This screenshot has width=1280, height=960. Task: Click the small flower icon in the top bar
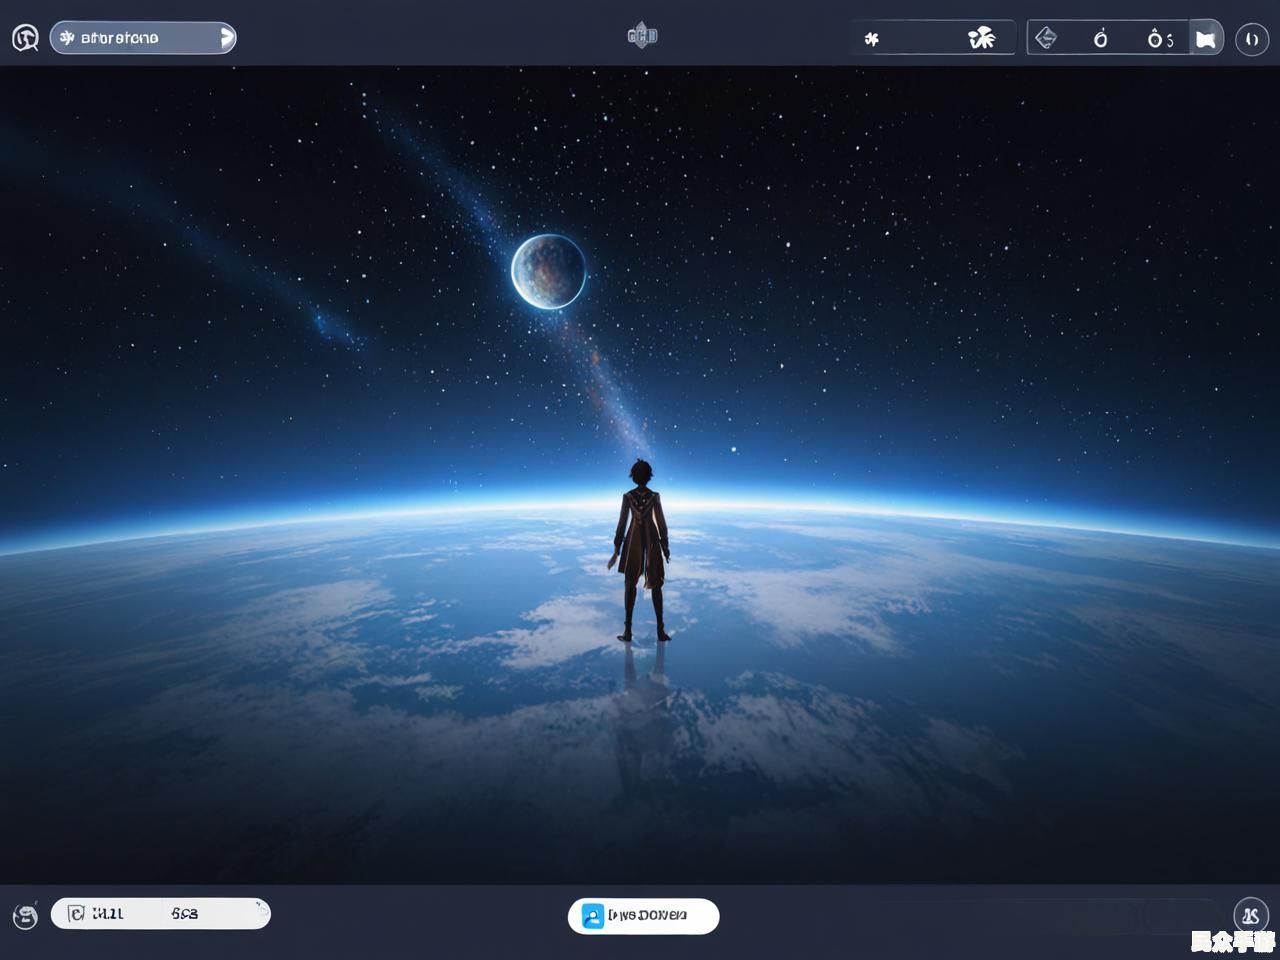pyautogui.click(x=872, y=39)
